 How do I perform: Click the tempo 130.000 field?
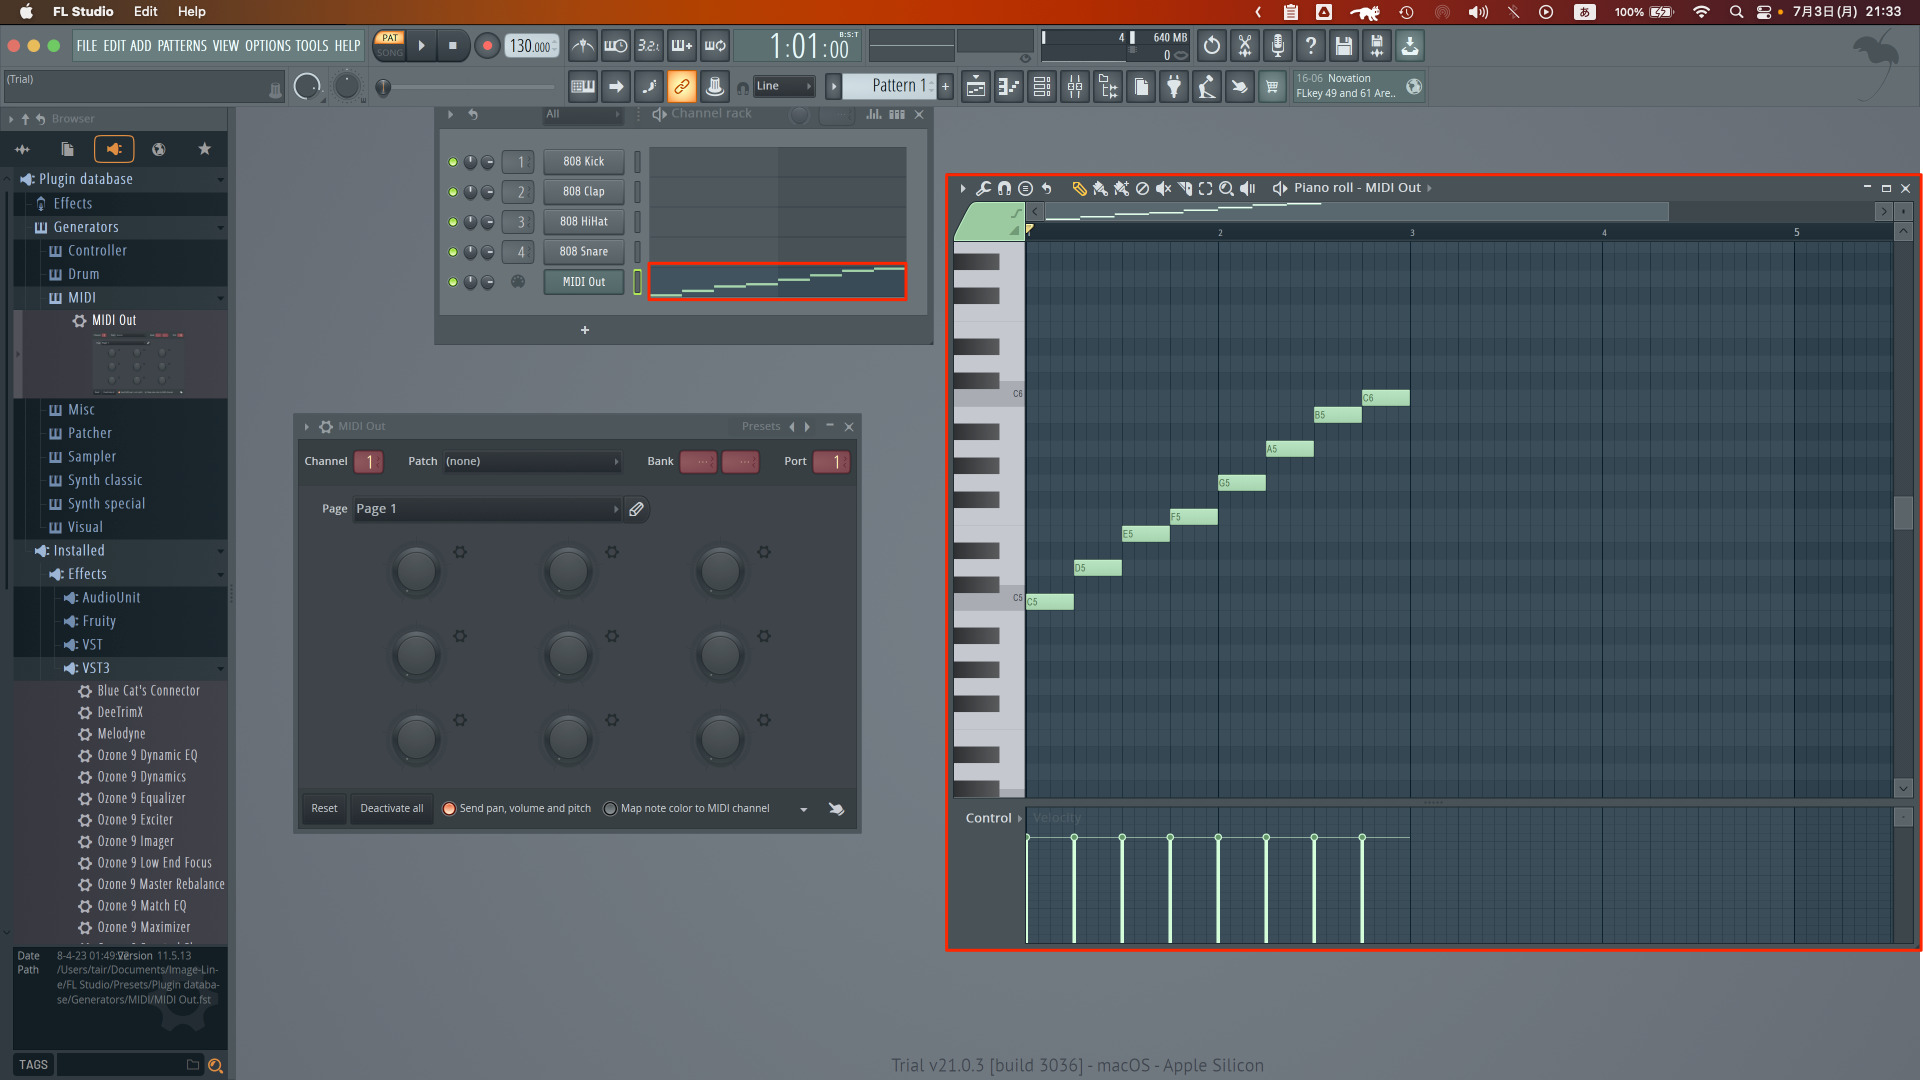531,46
